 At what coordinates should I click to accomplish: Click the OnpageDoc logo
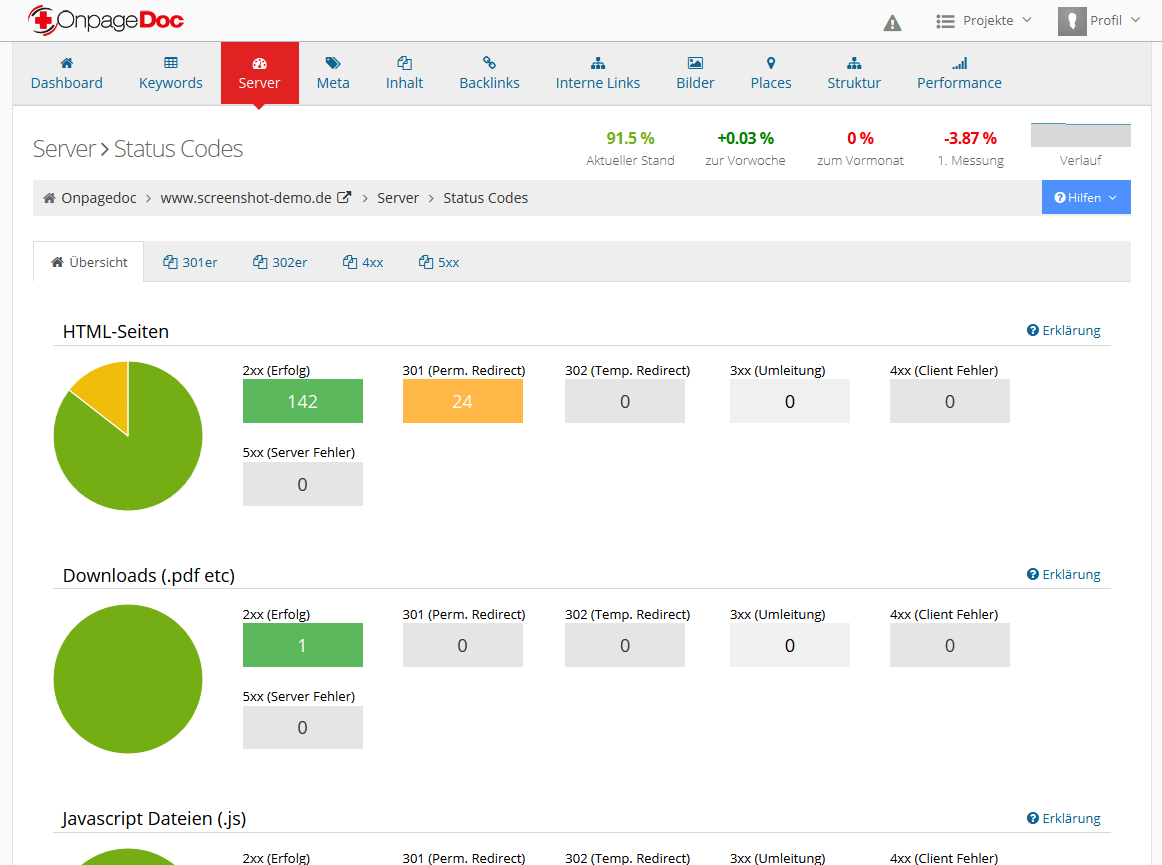[106, 20]
